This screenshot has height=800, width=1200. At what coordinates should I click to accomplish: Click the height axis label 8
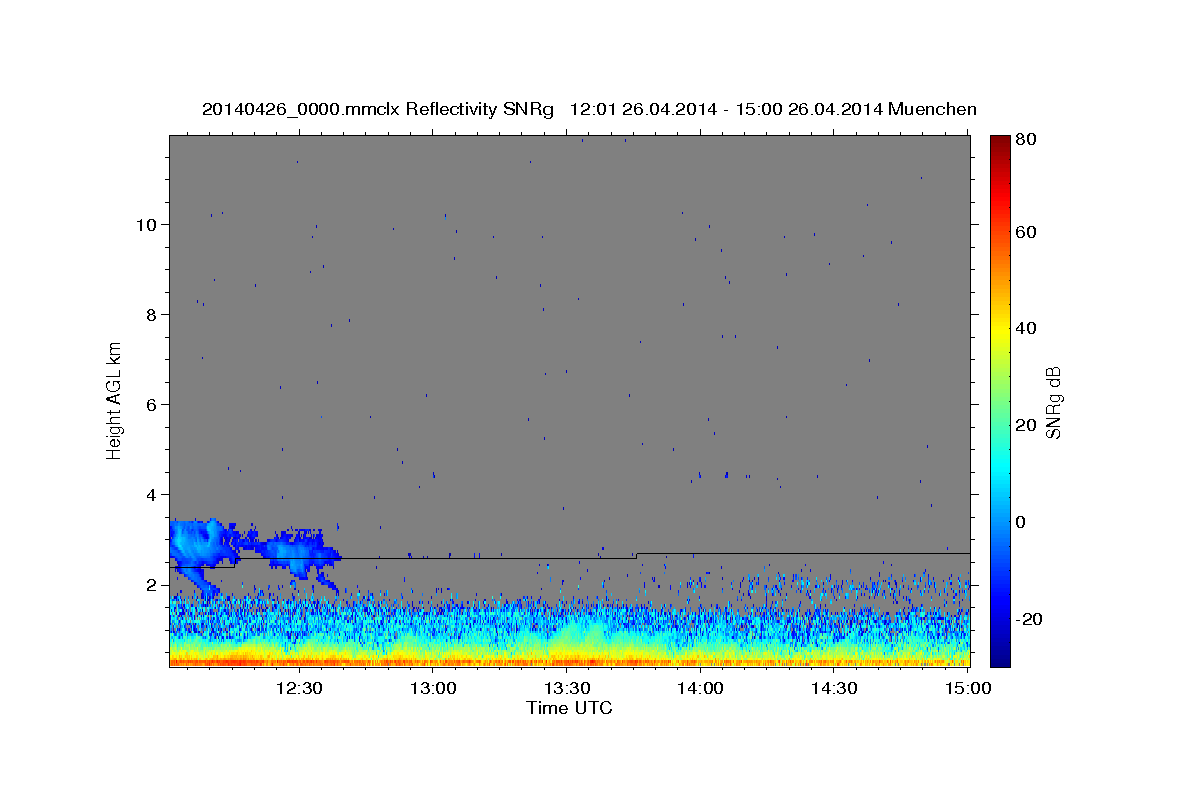[x=152, y=314]
